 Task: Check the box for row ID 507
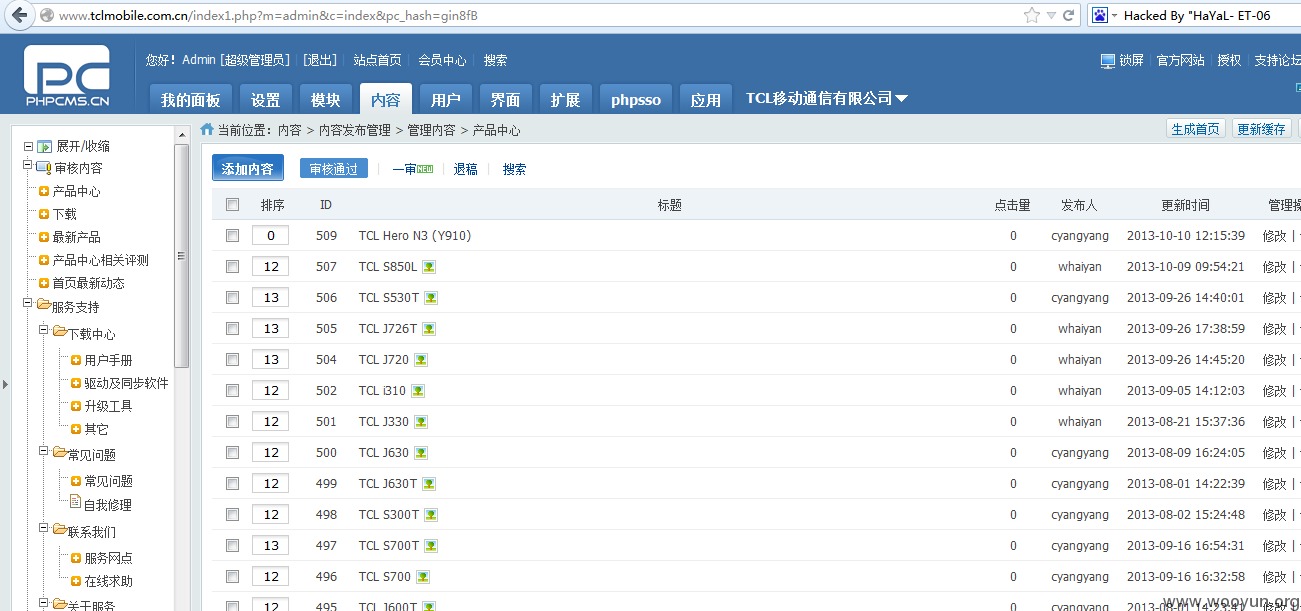point(233,267)
